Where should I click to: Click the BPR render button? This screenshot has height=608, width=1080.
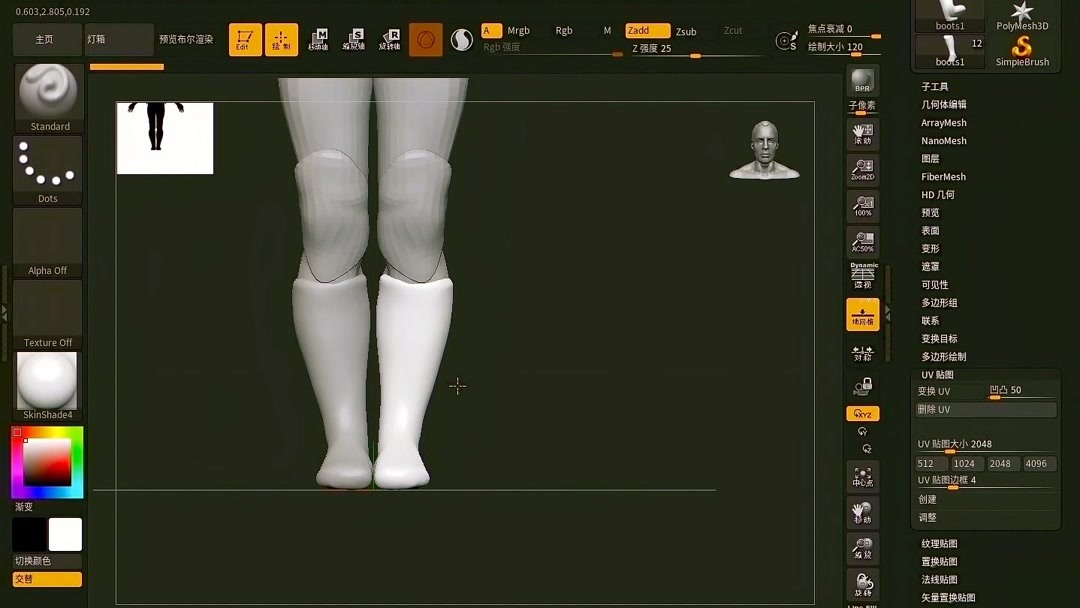coord(862,80)
